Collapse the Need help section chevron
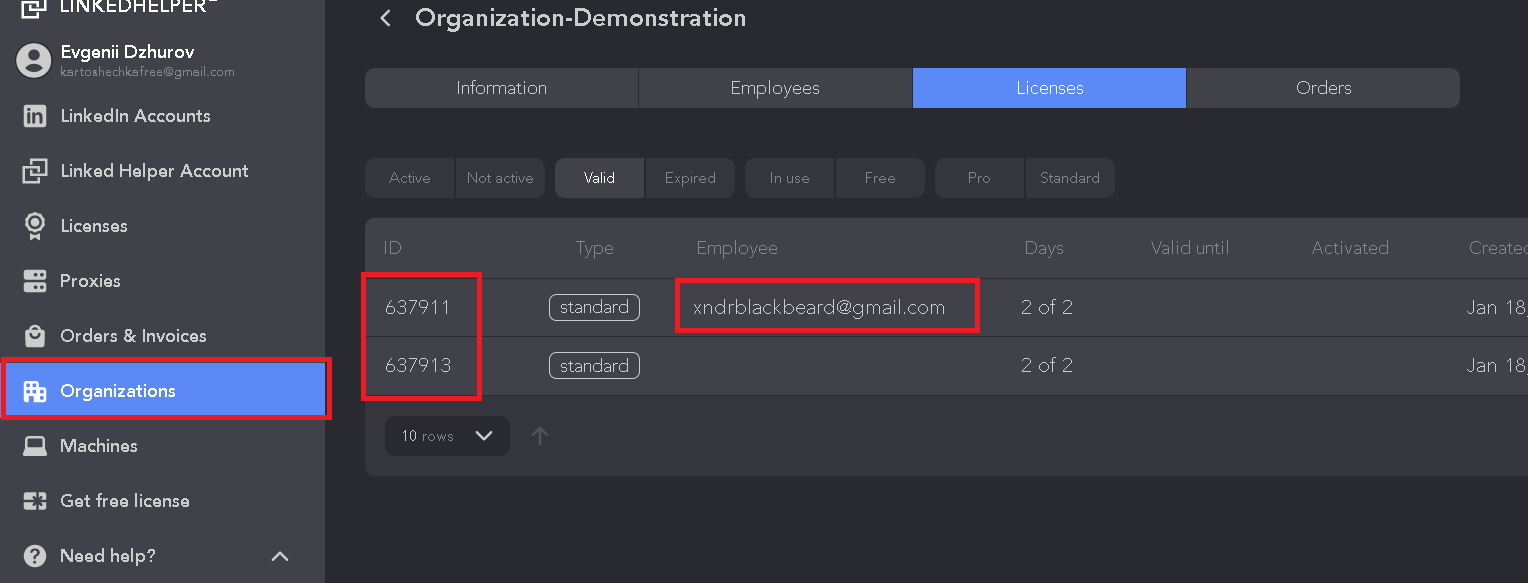Viewport: 1528px width, 583px height. [280, 556]
